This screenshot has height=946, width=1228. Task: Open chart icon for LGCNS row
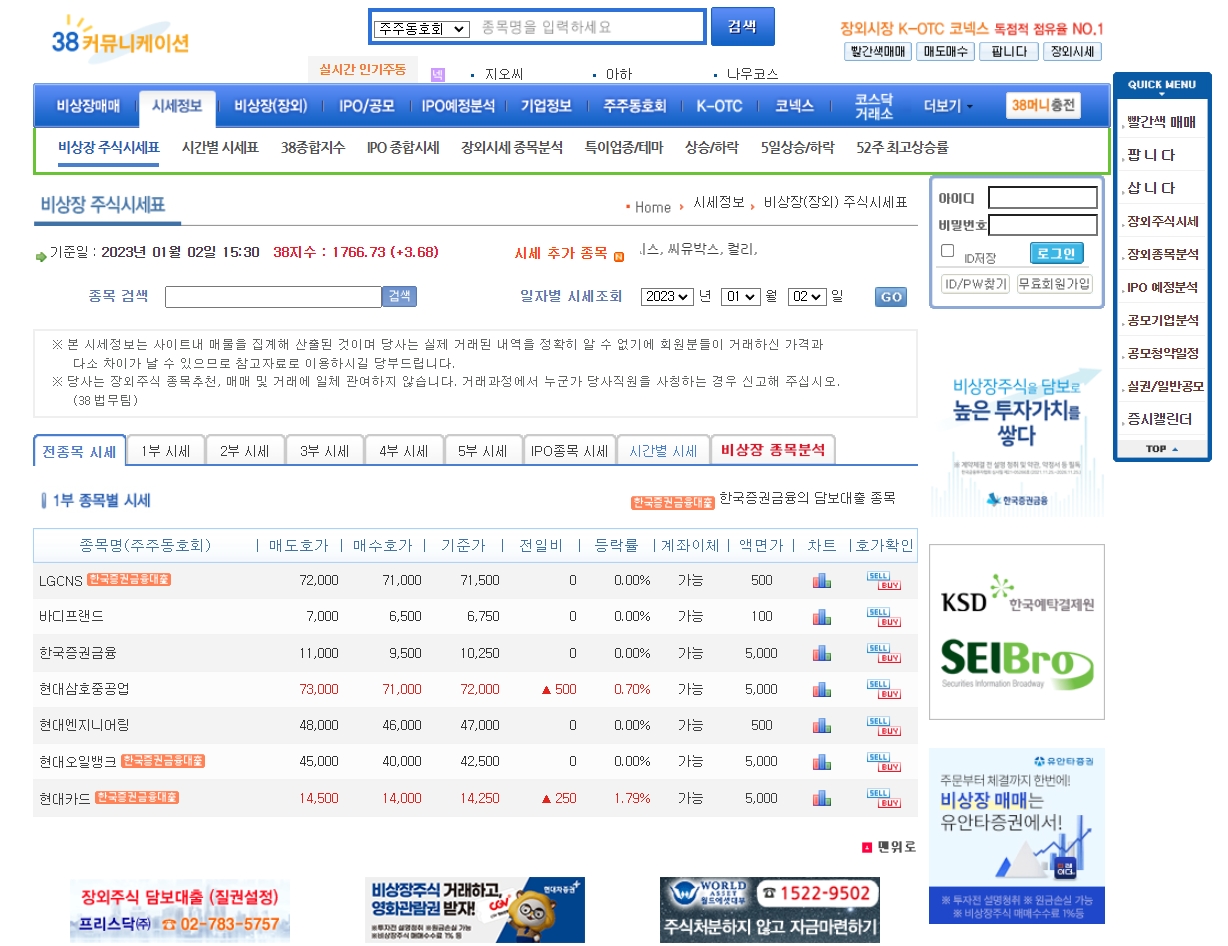821,581
